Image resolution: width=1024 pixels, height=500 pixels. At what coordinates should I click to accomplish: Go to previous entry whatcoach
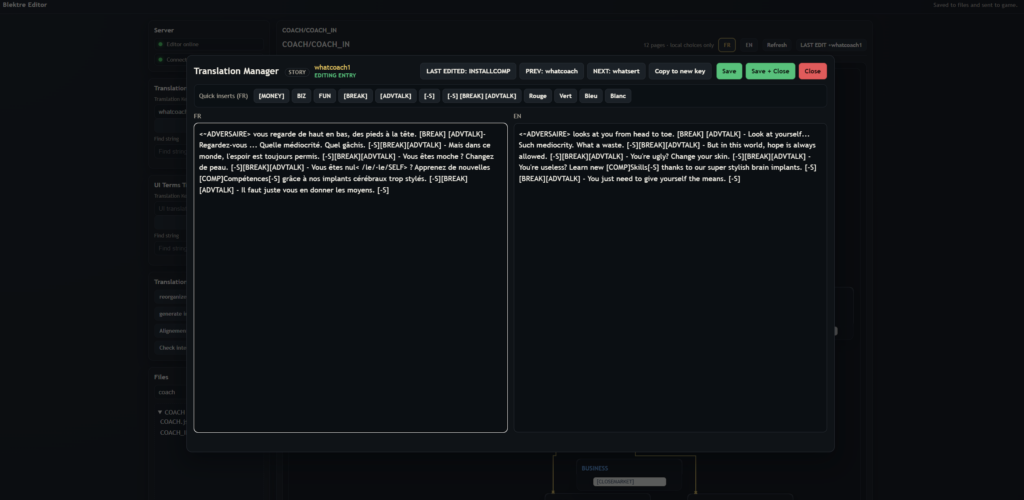click(548, 71)
